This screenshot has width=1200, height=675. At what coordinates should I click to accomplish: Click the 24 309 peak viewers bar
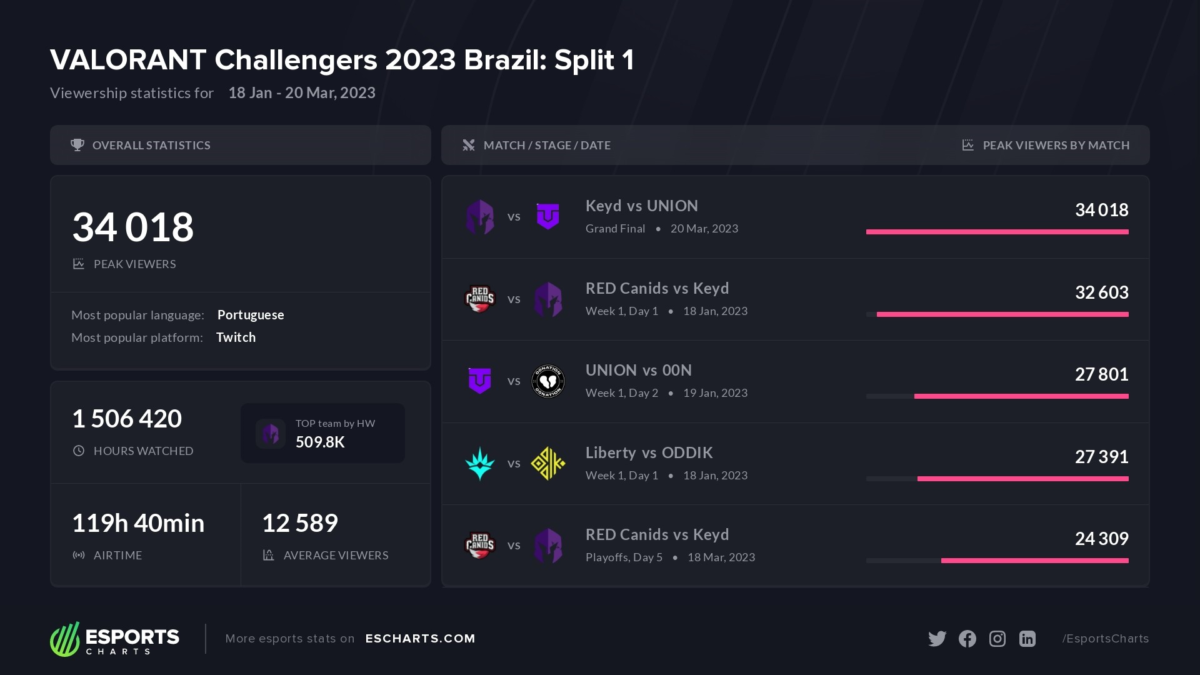(x=1034, y=560)
